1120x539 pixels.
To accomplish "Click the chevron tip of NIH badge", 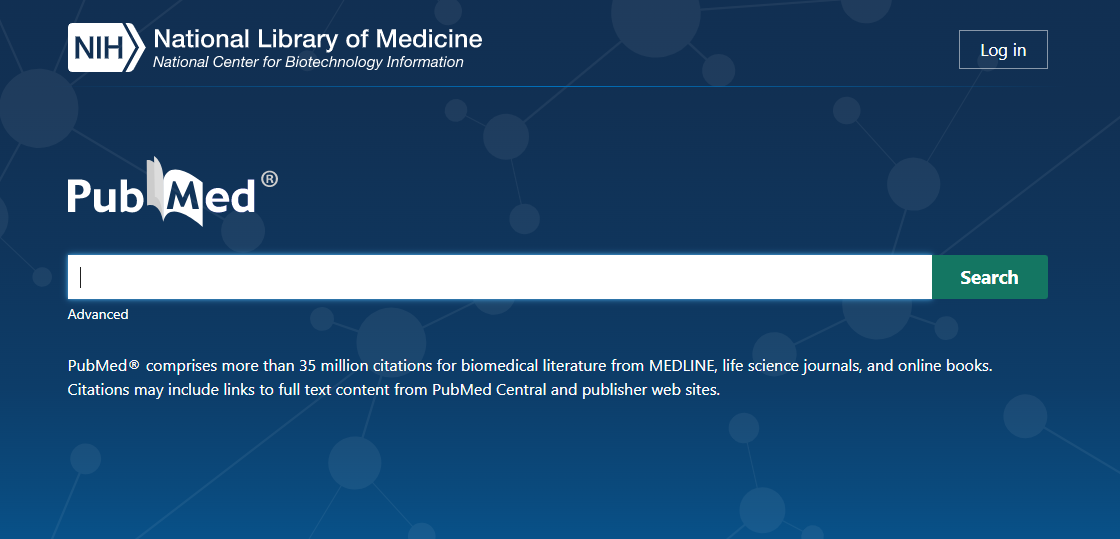I will coord(138,48).
